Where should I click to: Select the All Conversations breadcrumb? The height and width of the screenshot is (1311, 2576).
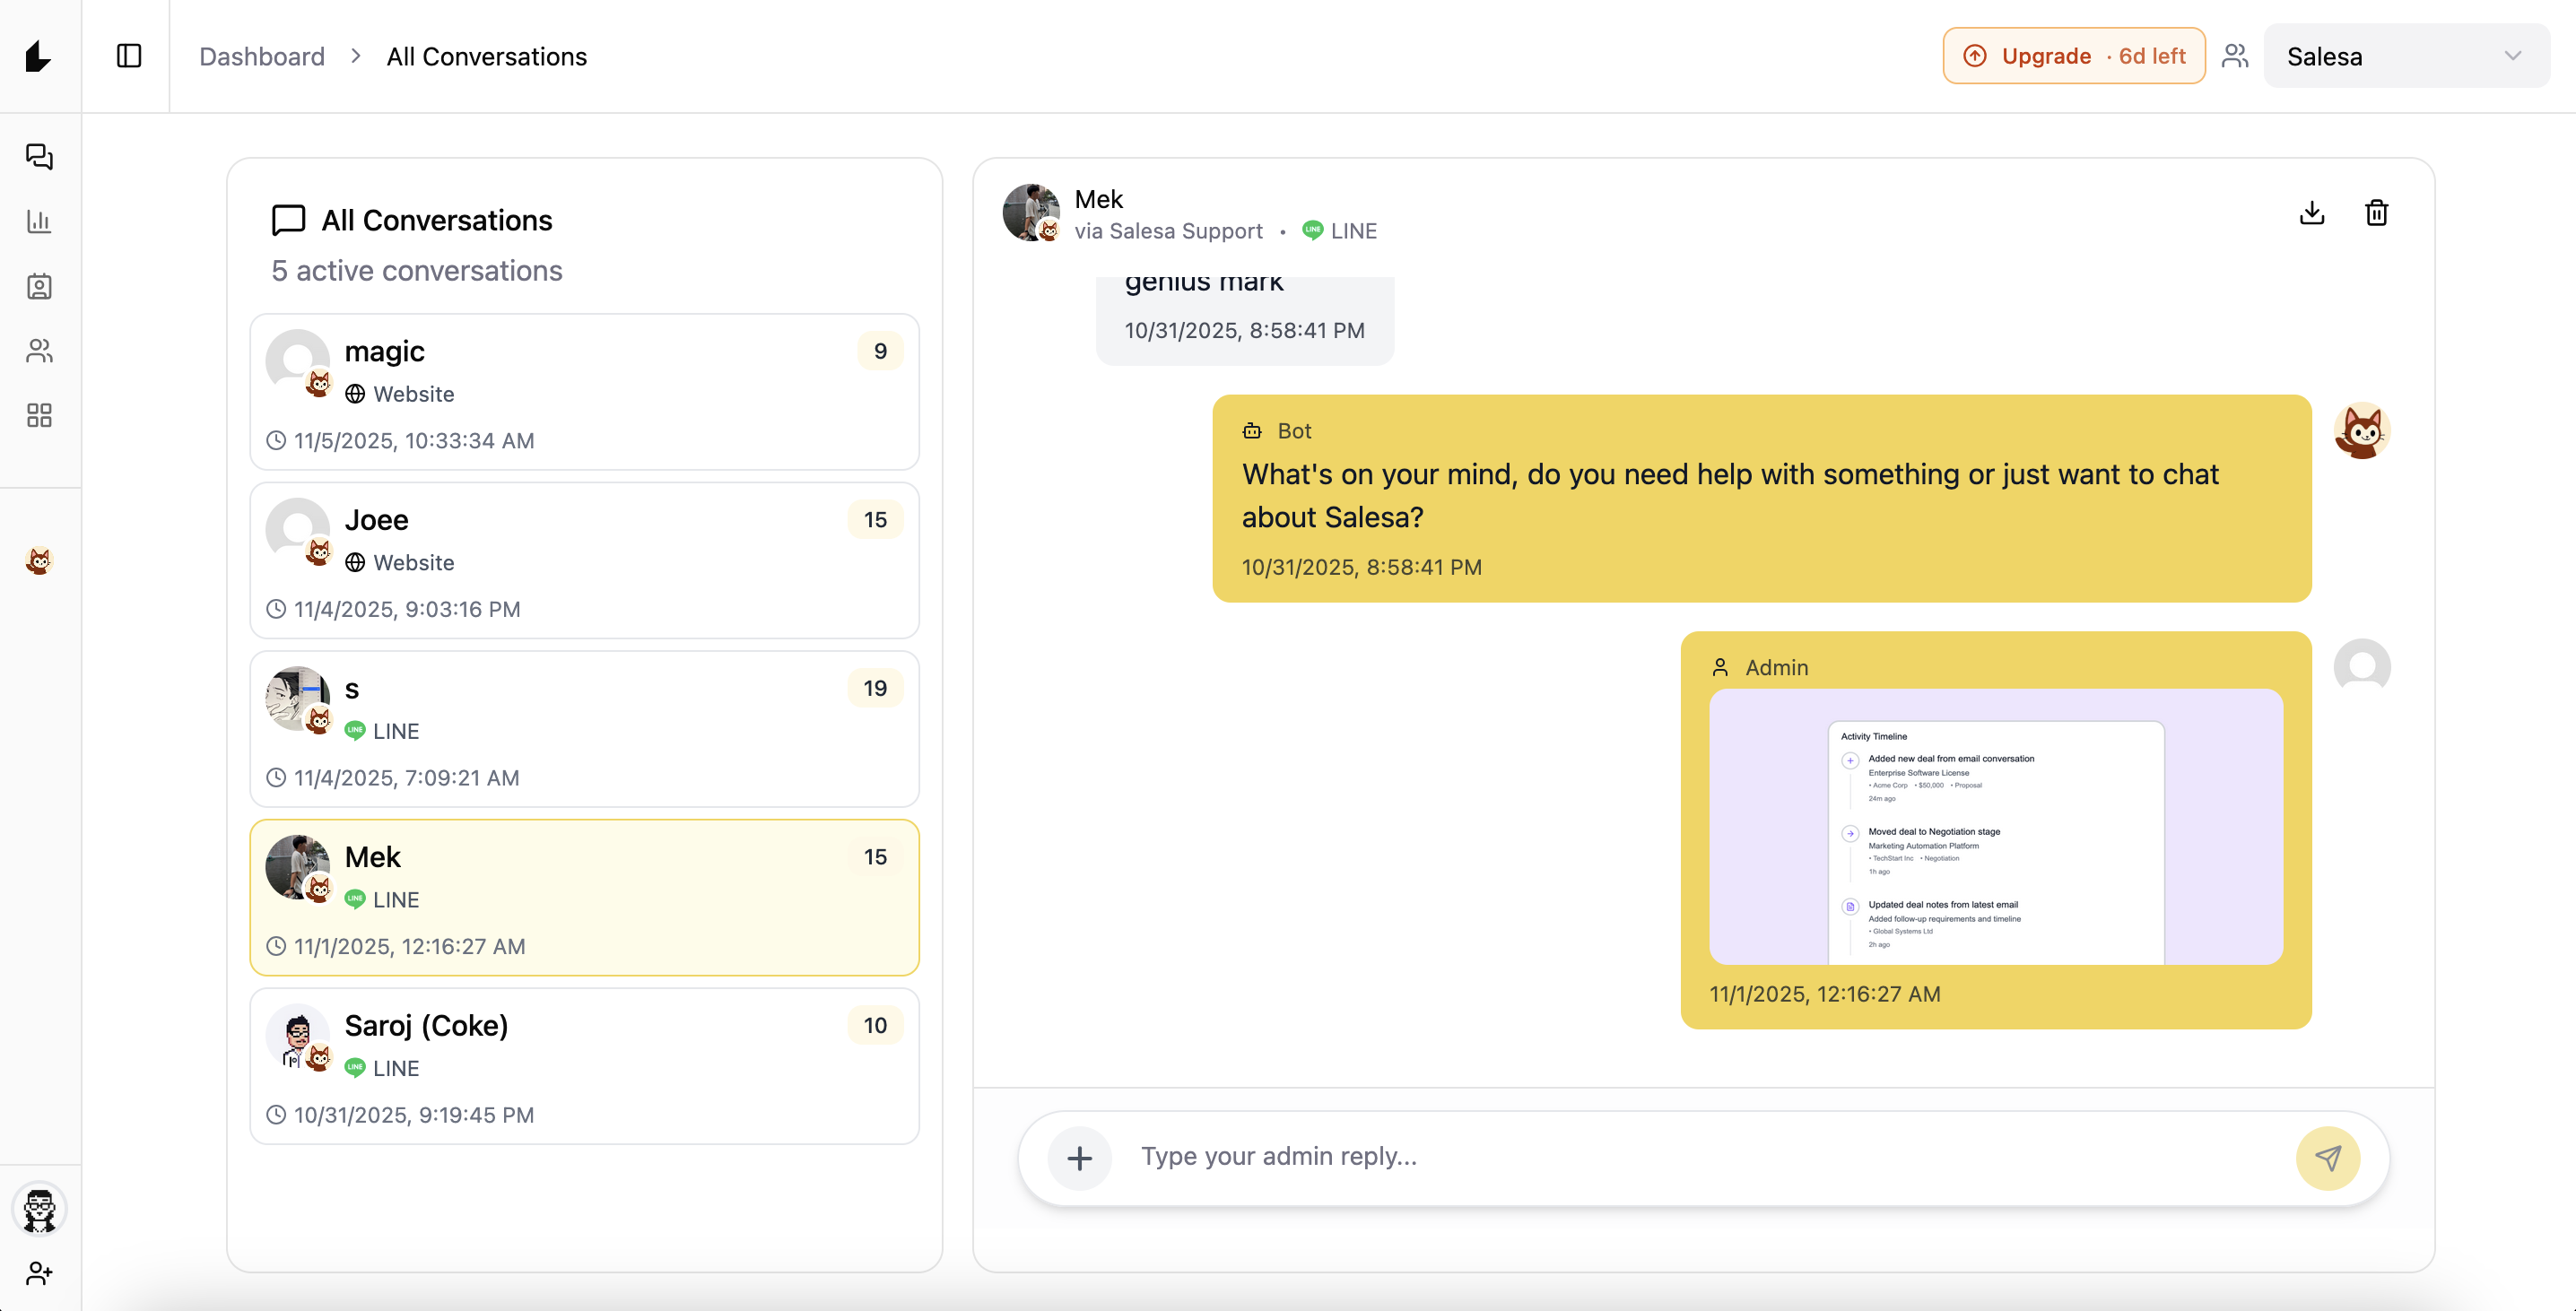(486, 56)
